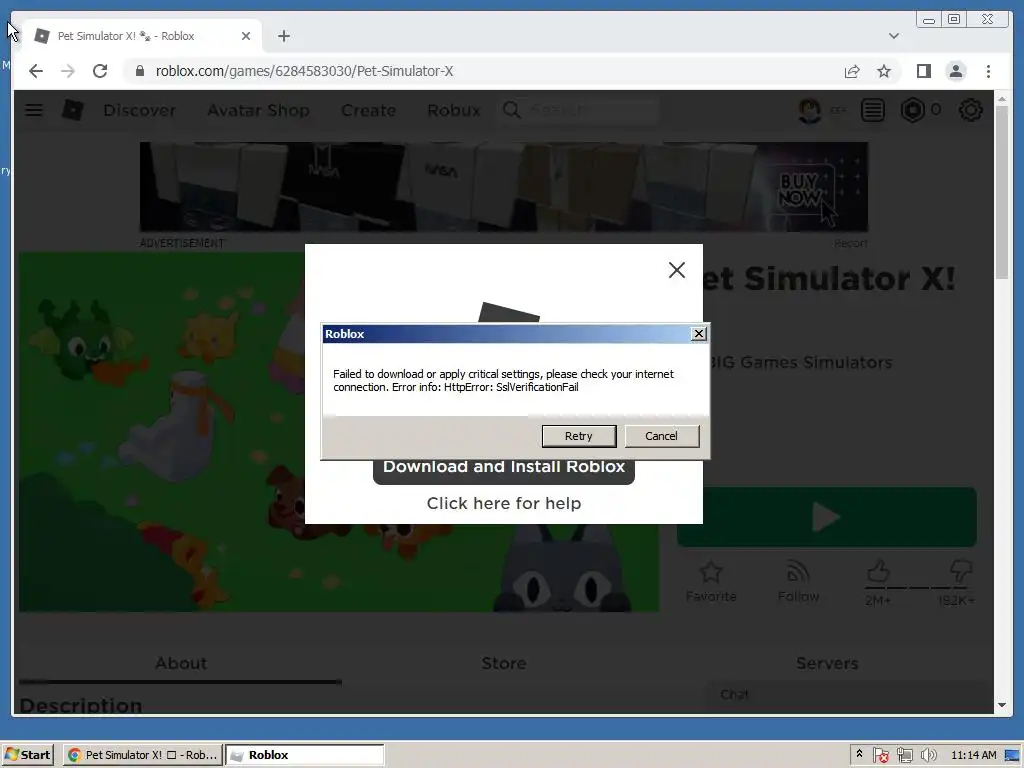Open volume speaker tray icon

coord(928,755)
